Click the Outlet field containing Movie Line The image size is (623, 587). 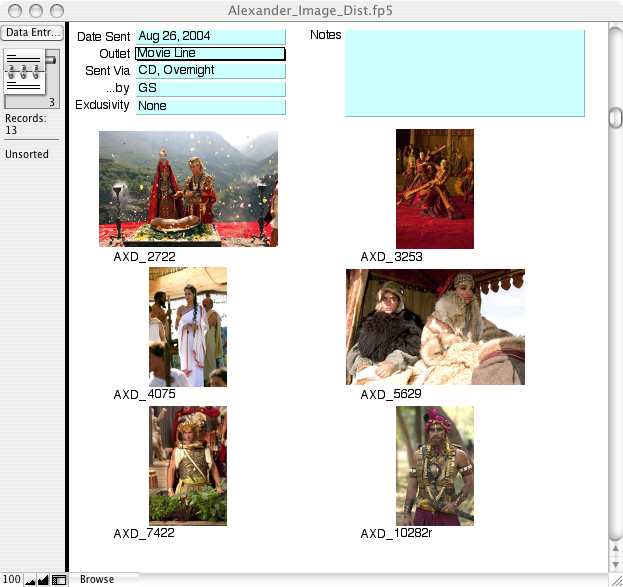pos(210,54)
